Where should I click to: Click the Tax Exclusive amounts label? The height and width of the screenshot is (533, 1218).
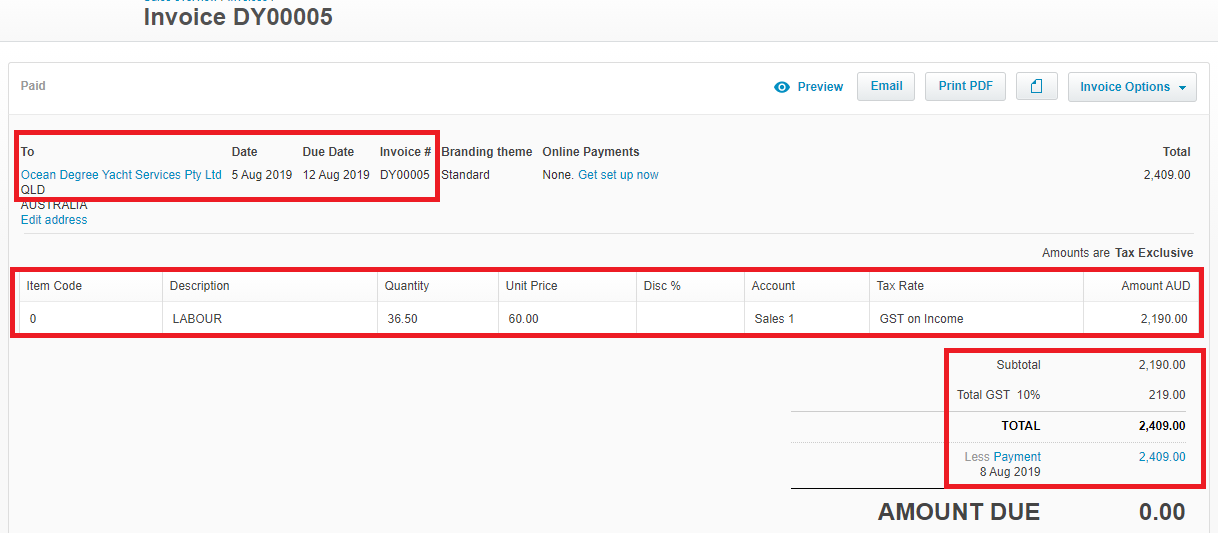[x=1154, y=253]
